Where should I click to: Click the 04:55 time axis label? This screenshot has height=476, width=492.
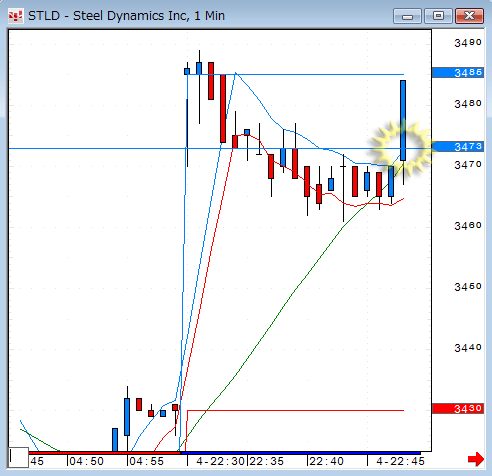click(147, 461)
